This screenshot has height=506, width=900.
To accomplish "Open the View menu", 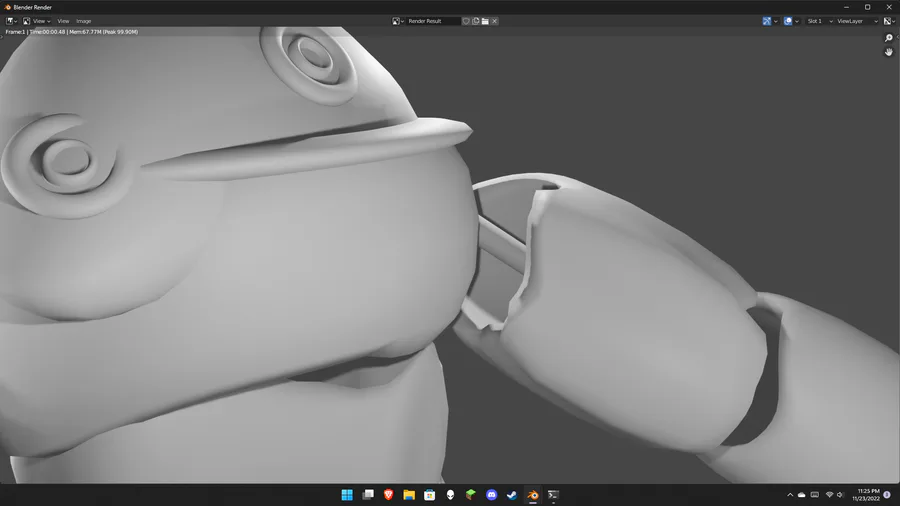I will (x=63, y=21).
